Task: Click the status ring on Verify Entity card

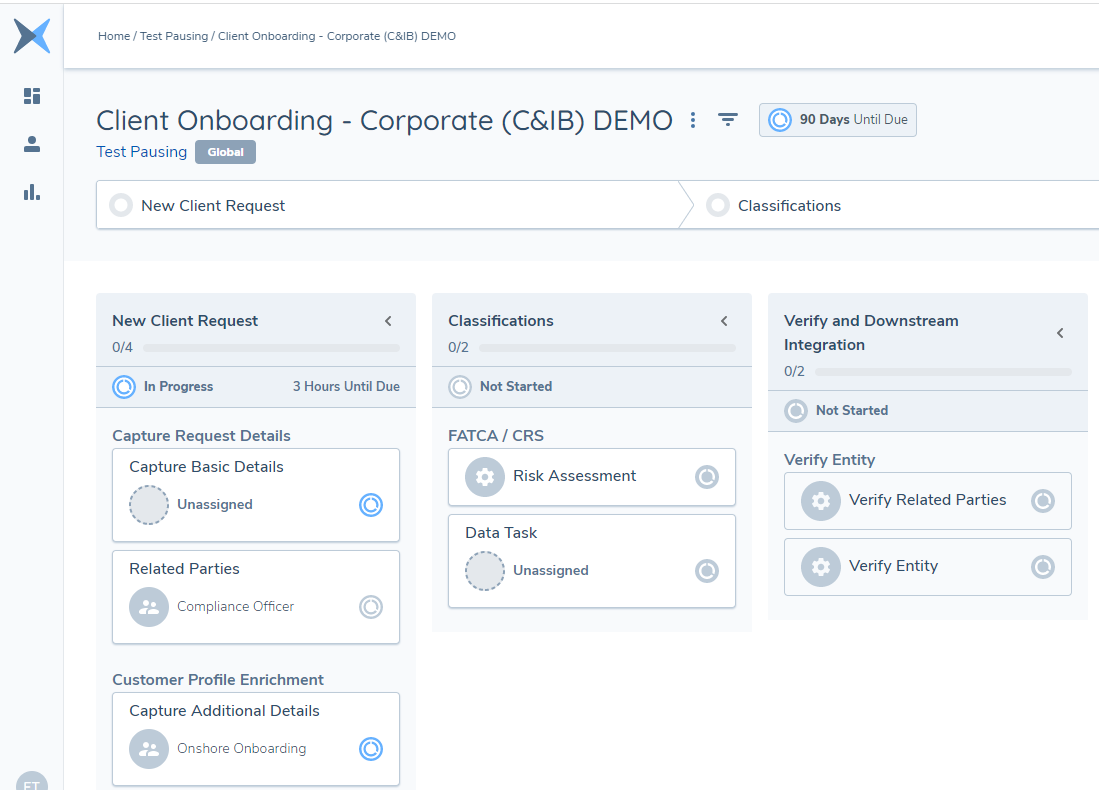Action: tap(1042, 566)
